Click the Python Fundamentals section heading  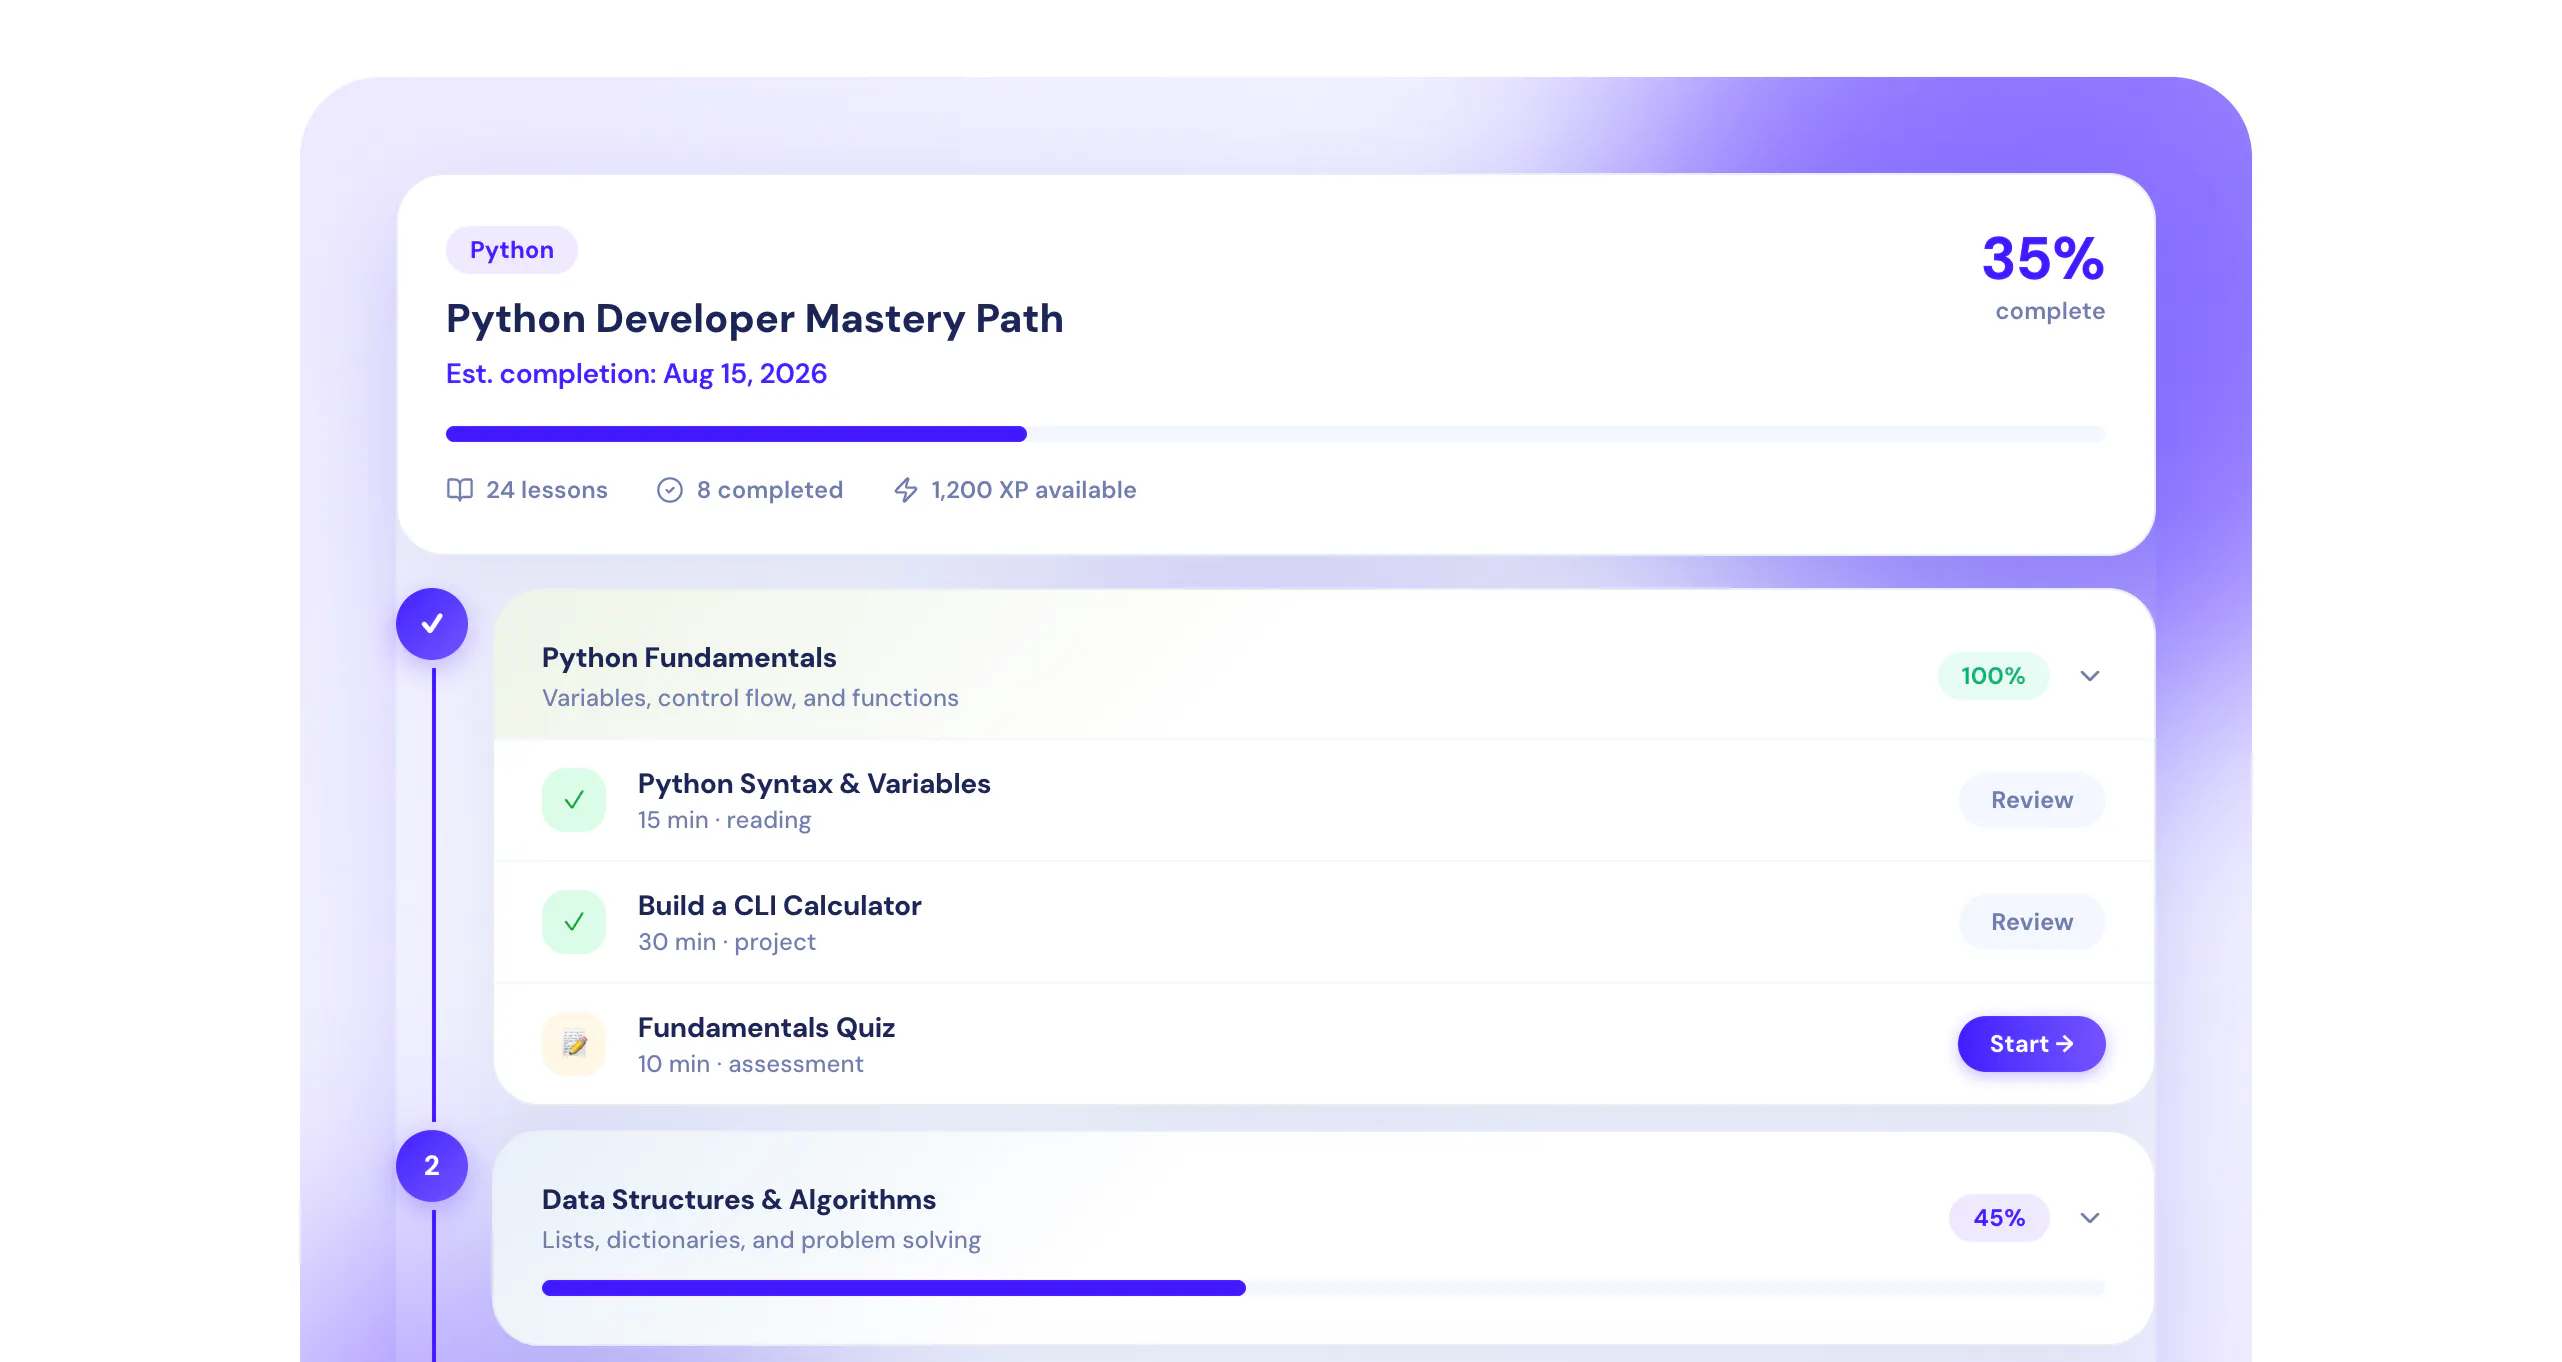[689, 658]
